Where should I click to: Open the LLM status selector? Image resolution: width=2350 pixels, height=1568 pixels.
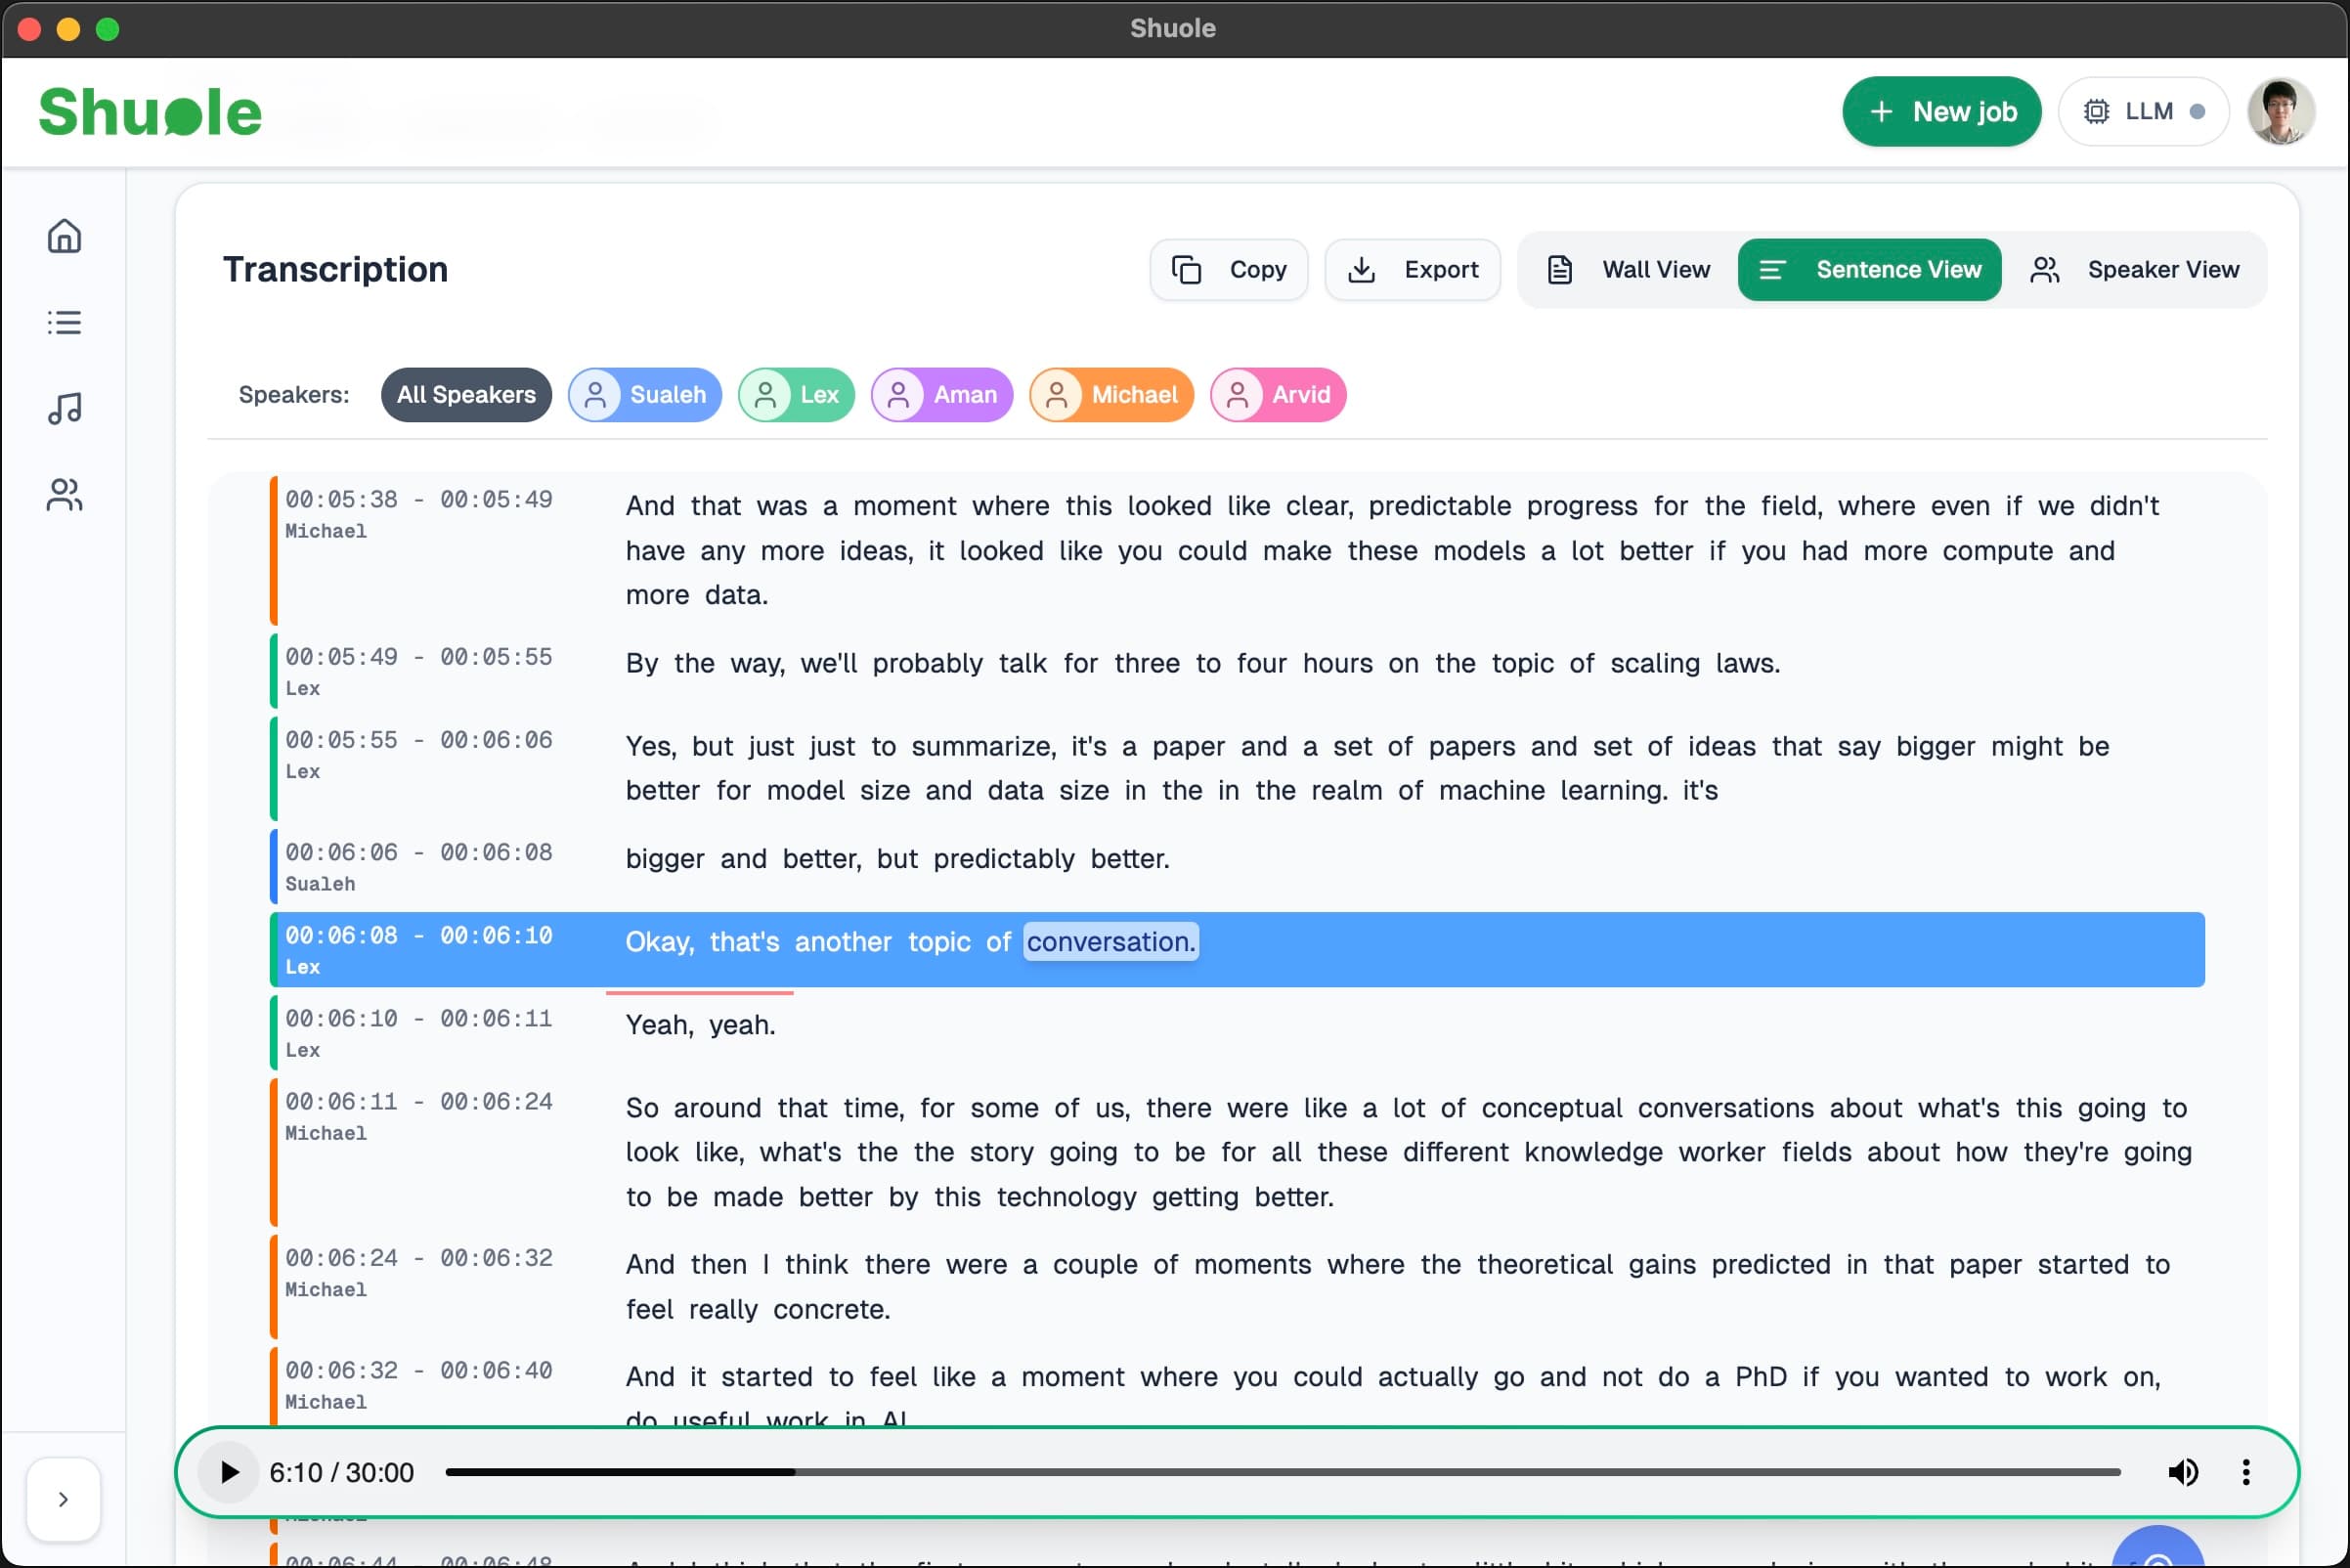[x=2143, y=111]
